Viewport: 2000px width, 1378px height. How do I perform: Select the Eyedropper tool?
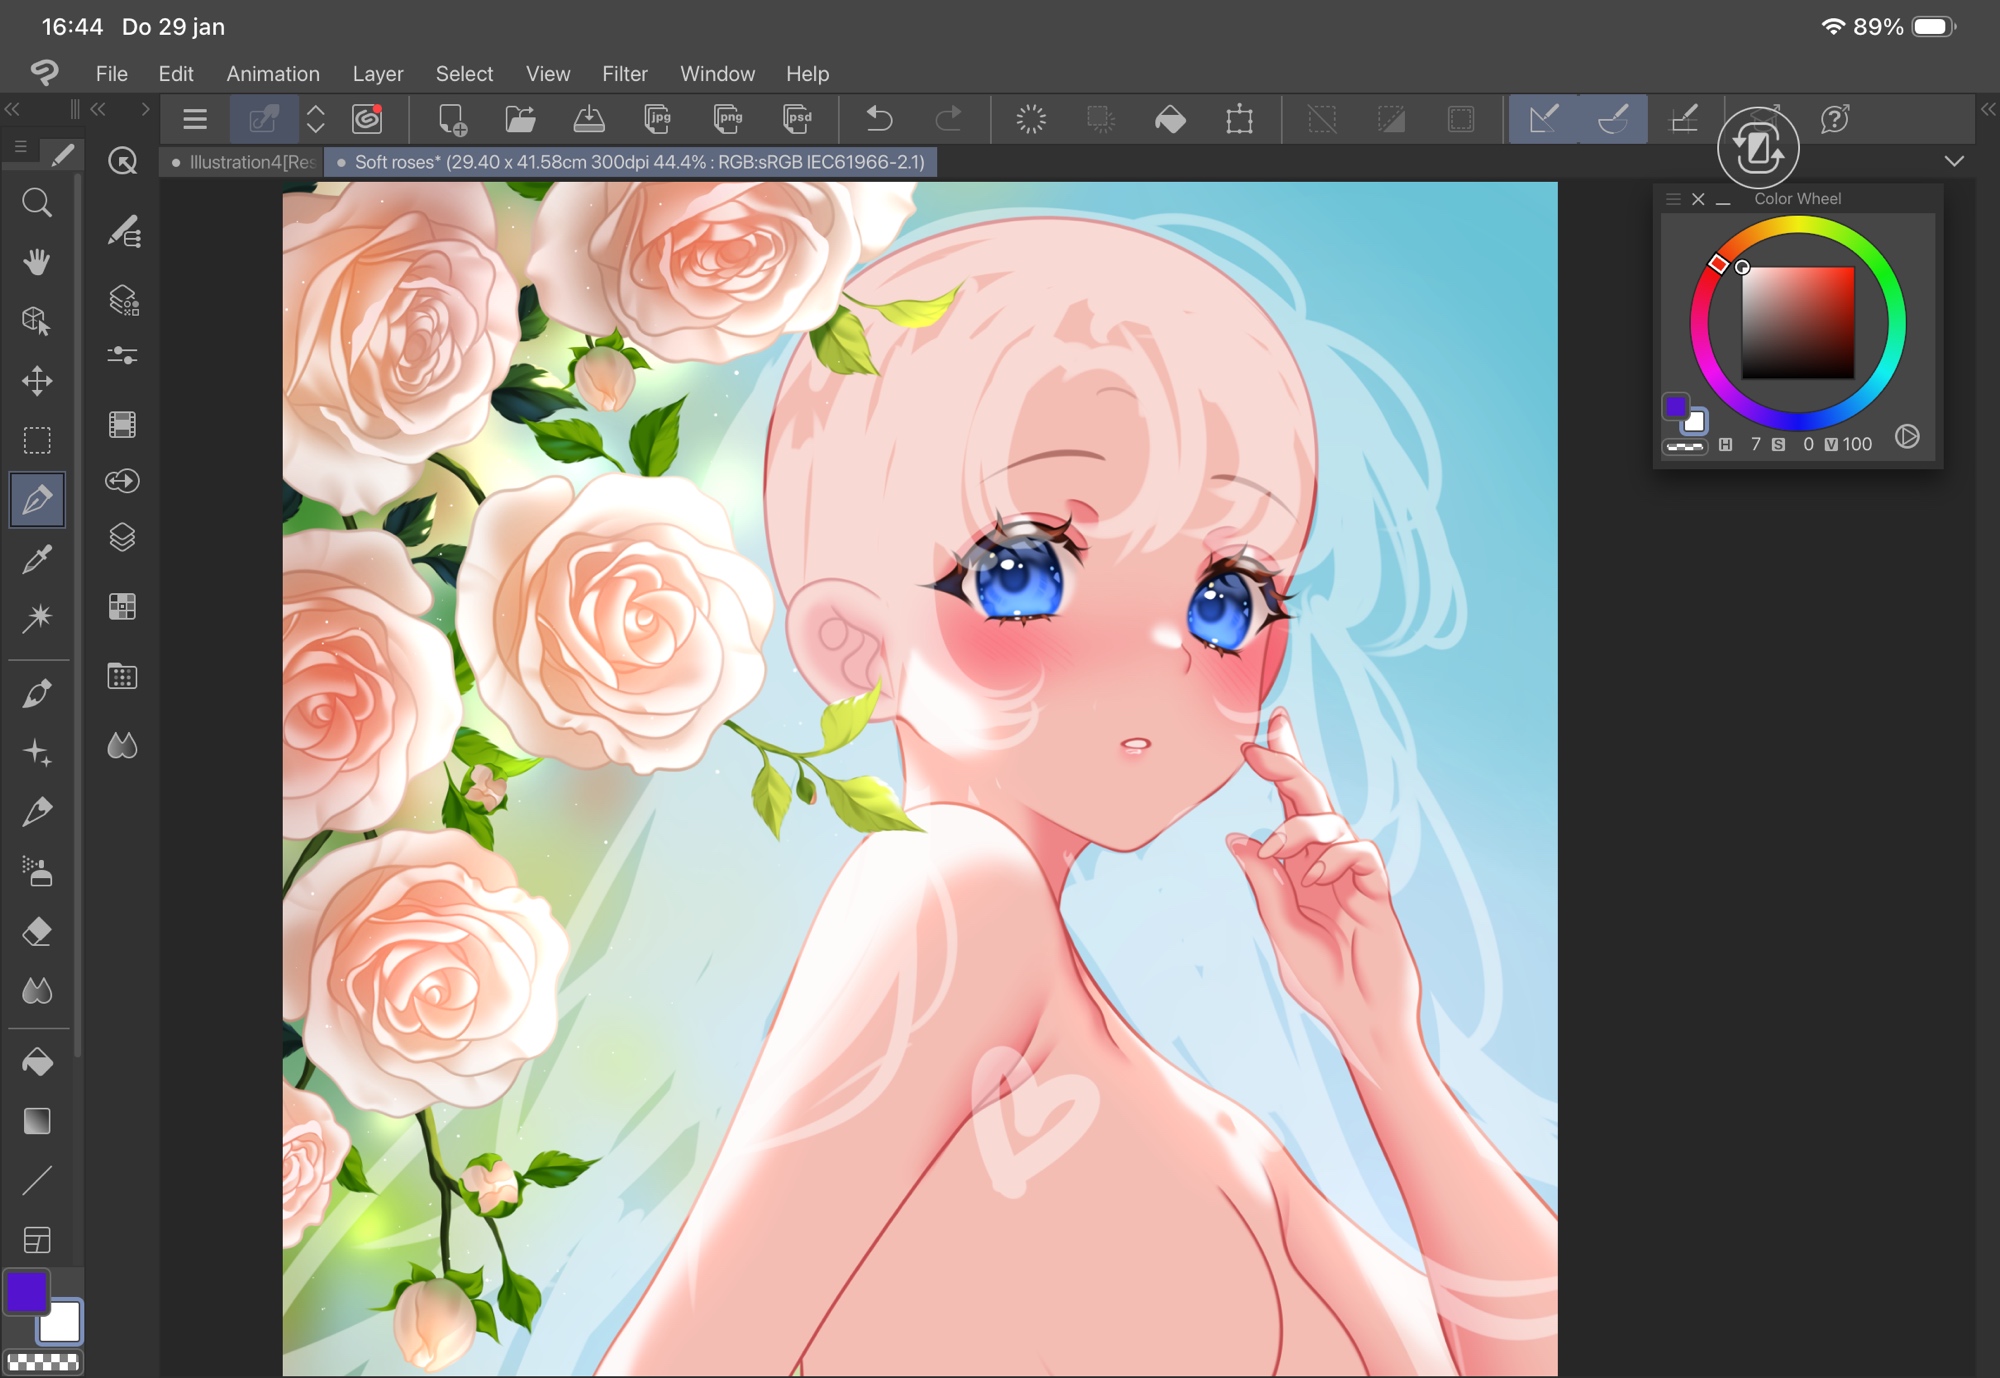point(37,559)
